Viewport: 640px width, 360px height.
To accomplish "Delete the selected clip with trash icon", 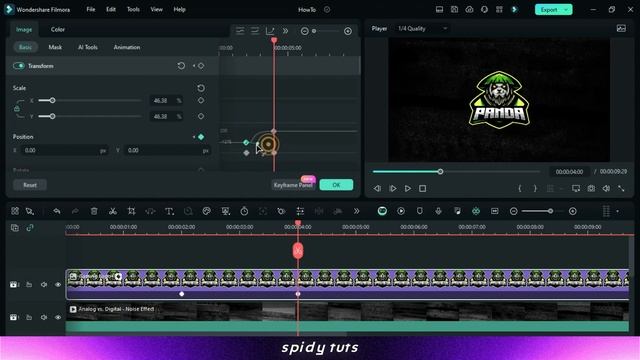I will (x=94, y=211).
